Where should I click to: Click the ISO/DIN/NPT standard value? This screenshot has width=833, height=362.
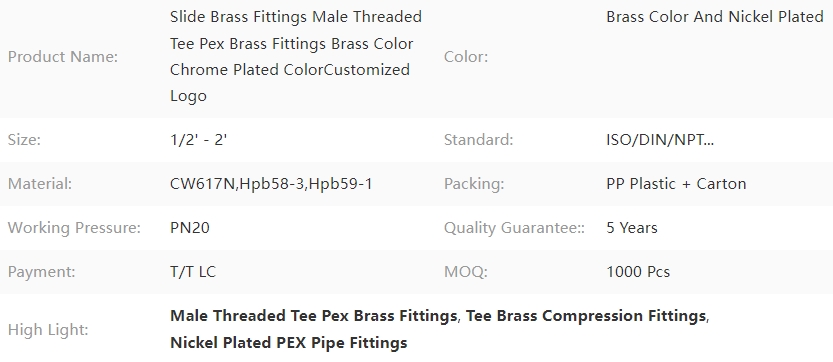tap(660, 140)
